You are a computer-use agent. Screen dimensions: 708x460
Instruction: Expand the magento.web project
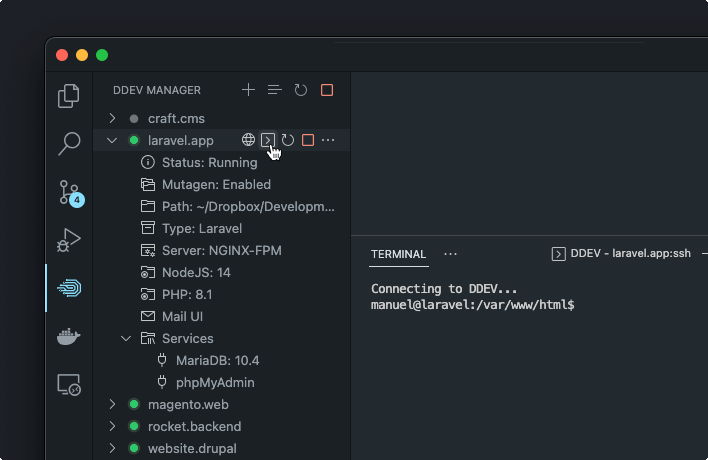(113, 404)
